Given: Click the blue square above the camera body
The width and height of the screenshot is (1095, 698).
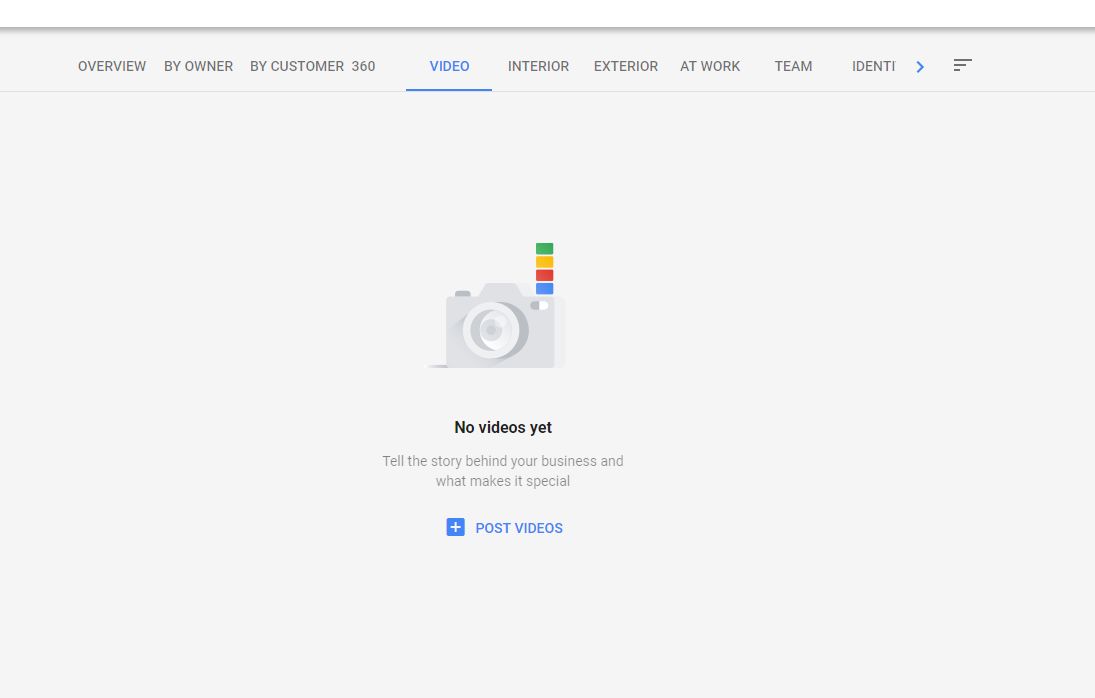Looking at the screenshot, I should click(544, 288).
